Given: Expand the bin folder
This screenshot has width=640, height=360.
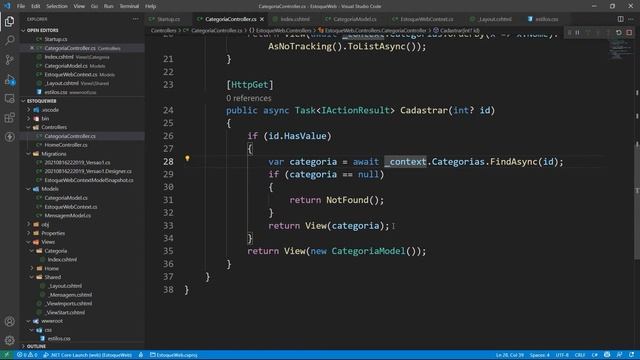Looking at the screenshot, I should [45, 119].
